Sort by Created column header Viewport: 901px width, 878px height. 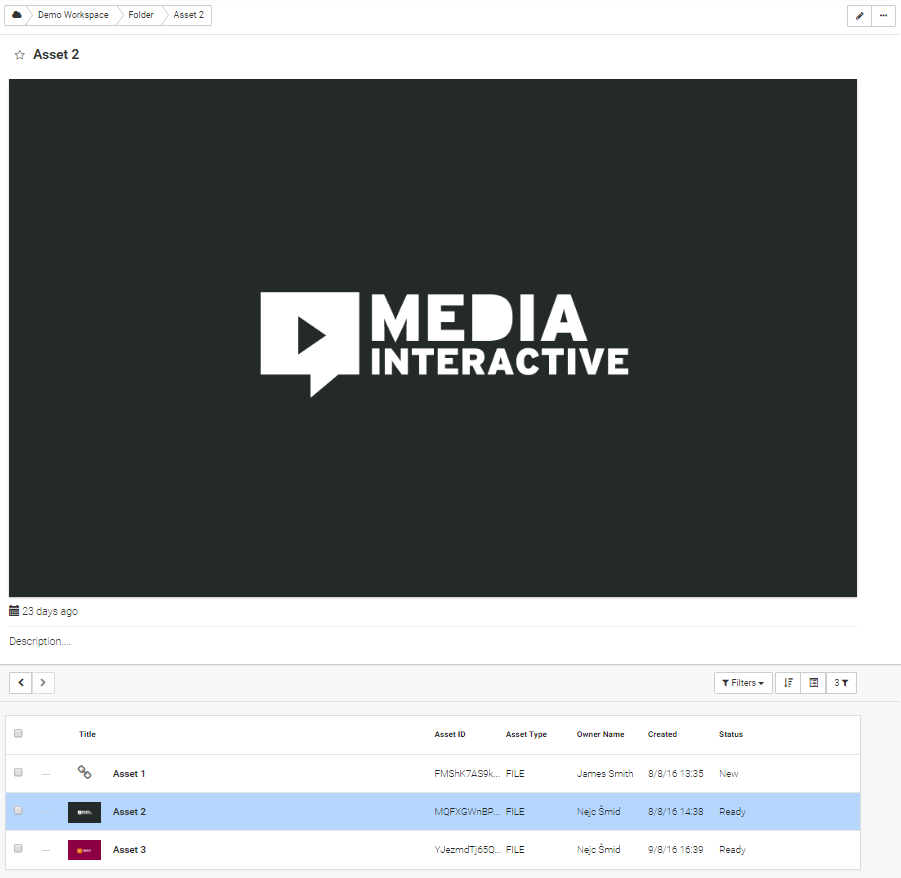[663, 734]
